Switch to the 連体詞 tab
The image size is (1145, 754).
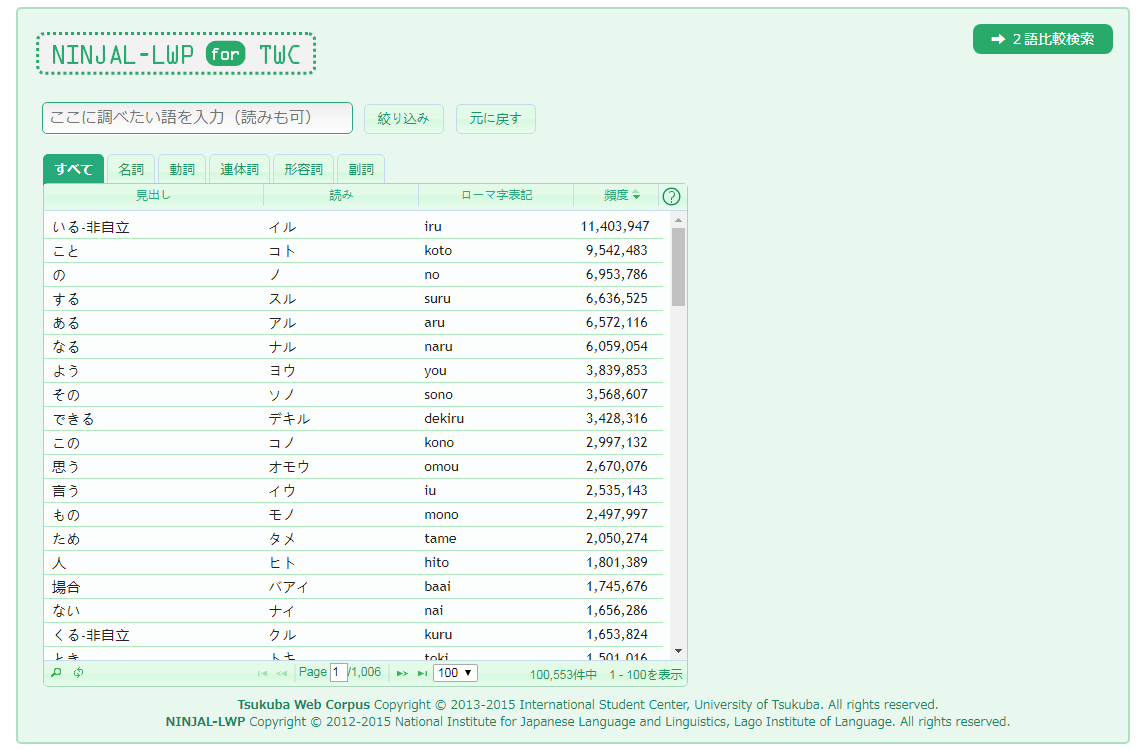pos(240,169)
